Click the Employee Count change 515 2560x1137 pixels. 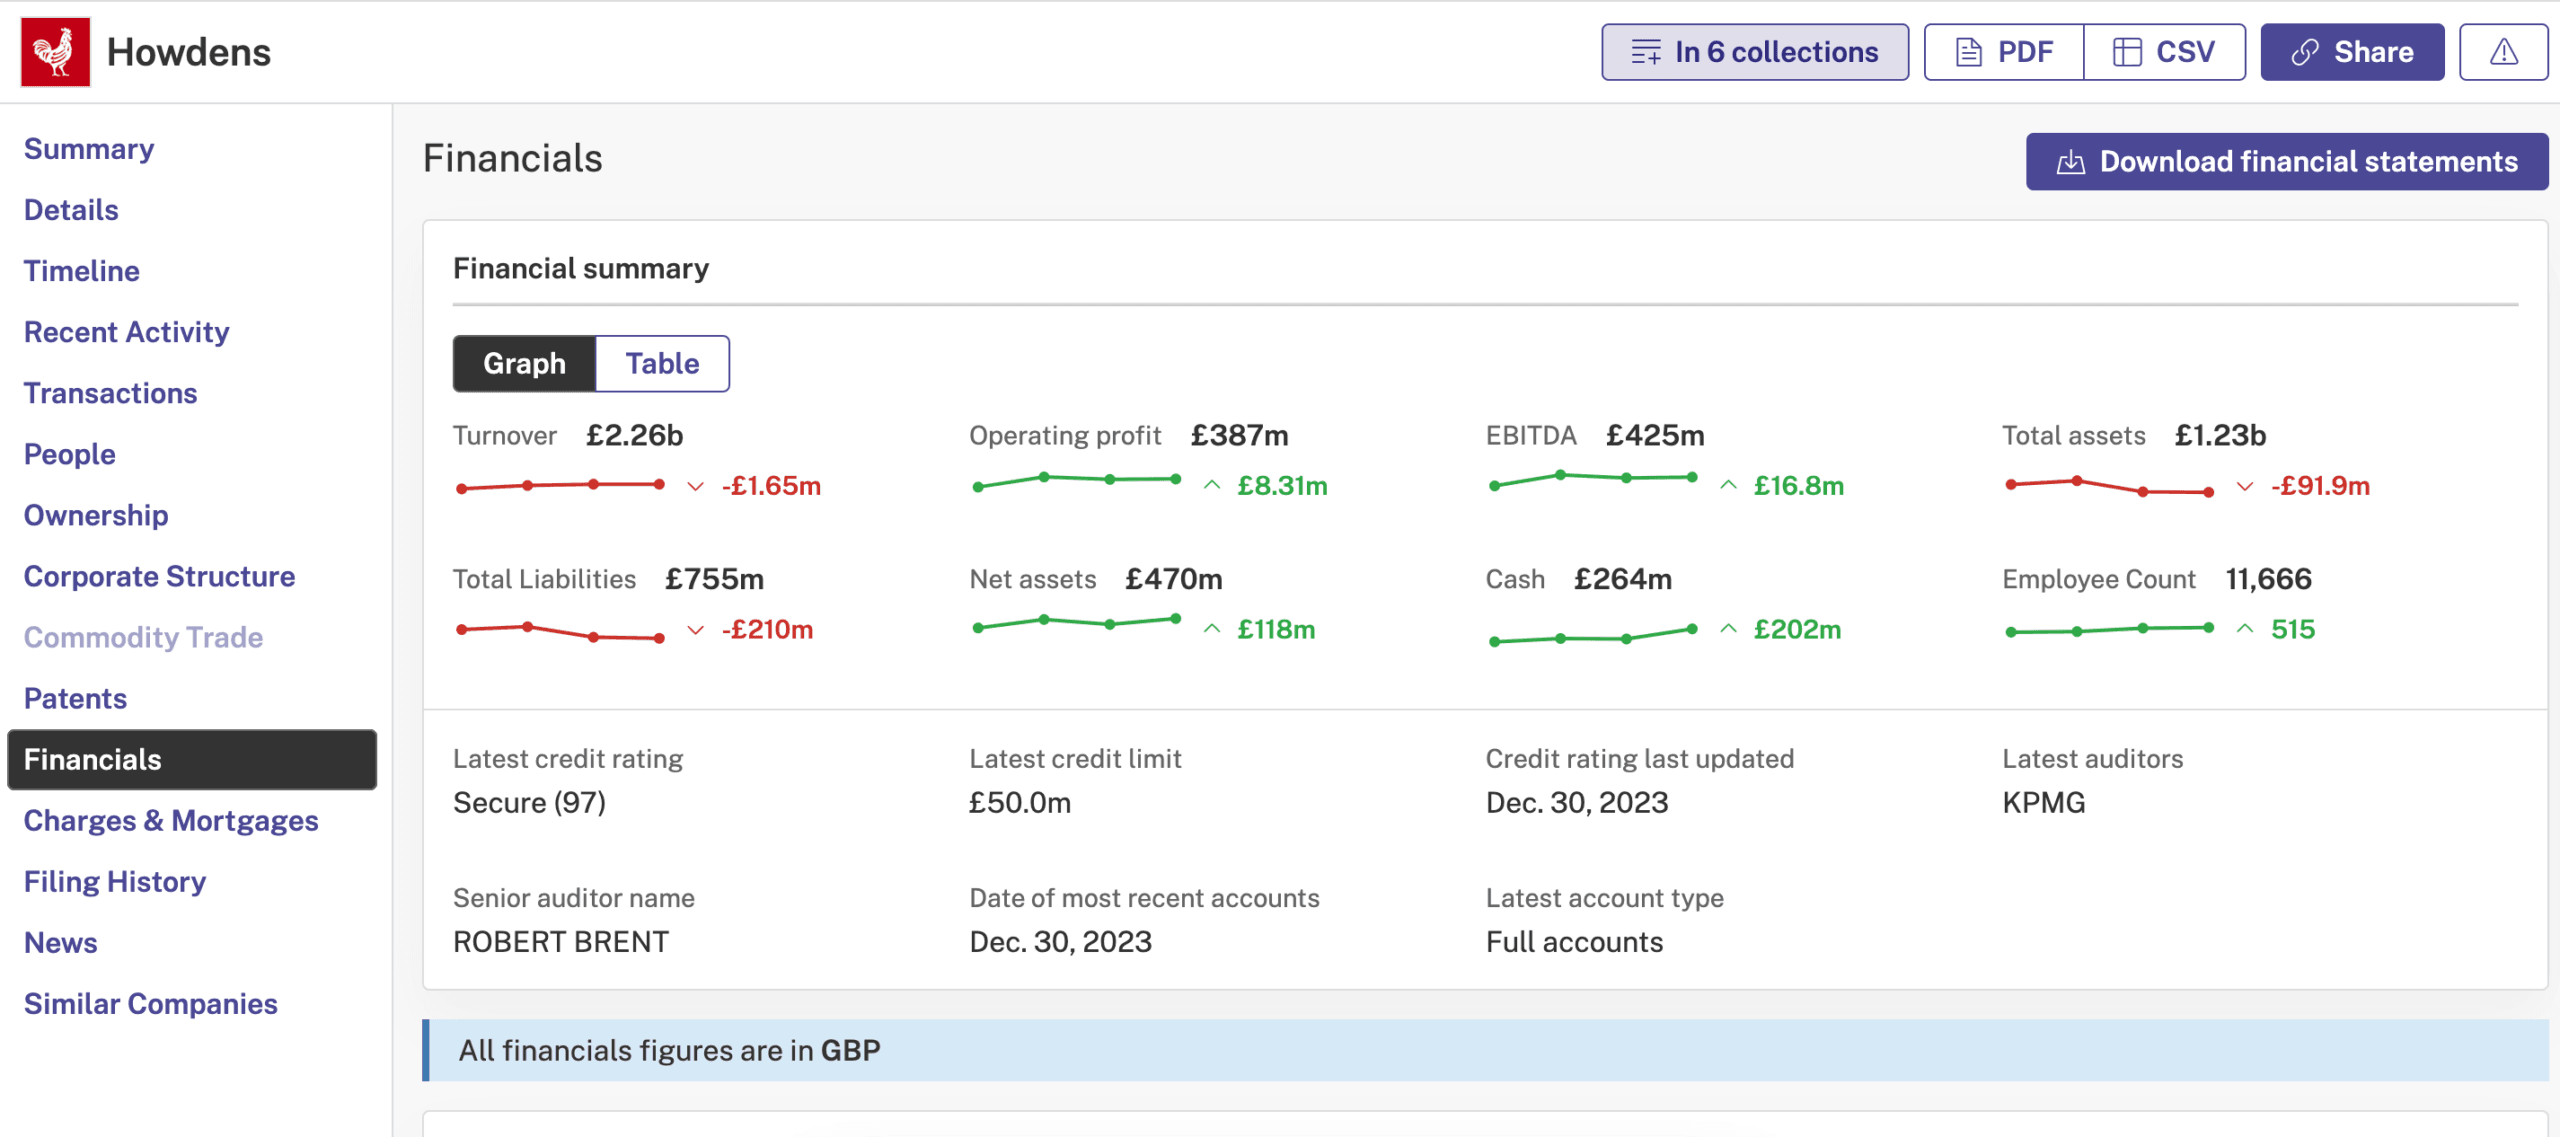(x=2293, y=630)
